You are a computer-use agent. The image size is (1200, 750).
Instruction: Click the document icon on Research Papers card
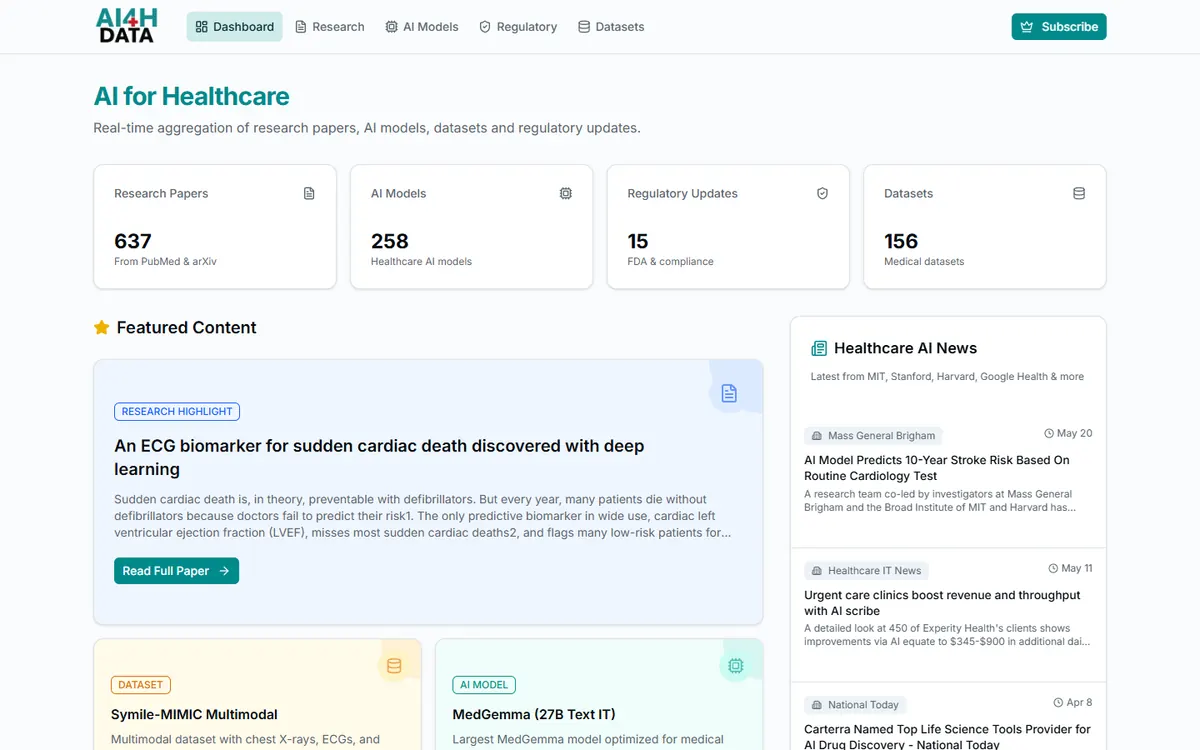pos(309,193)
